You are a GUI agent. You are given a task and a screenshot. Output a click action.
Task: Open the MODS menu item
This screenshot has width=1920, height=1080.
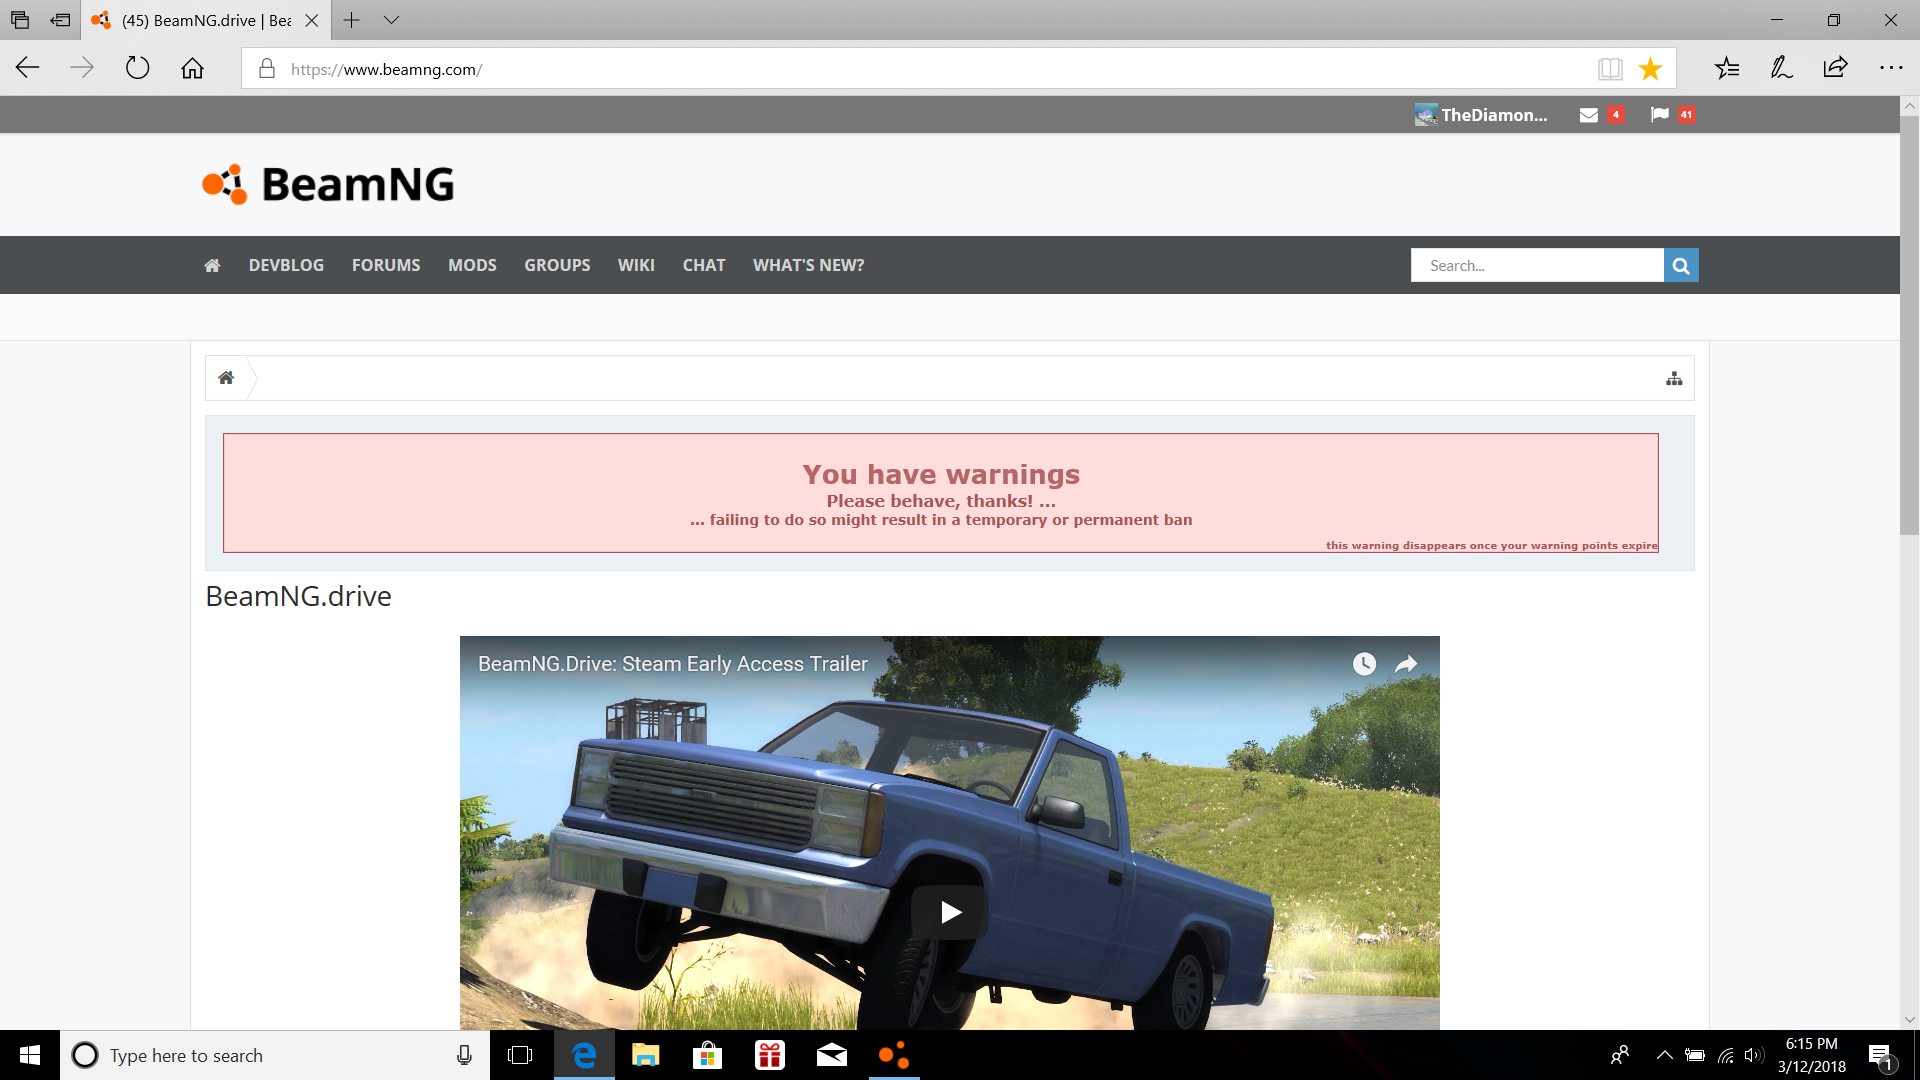(472, 265)
